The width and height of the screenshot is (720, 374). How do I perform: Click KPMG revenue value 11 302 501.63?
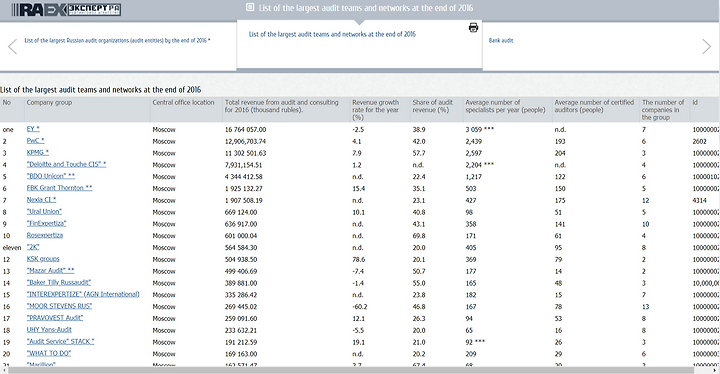[245, 153]
